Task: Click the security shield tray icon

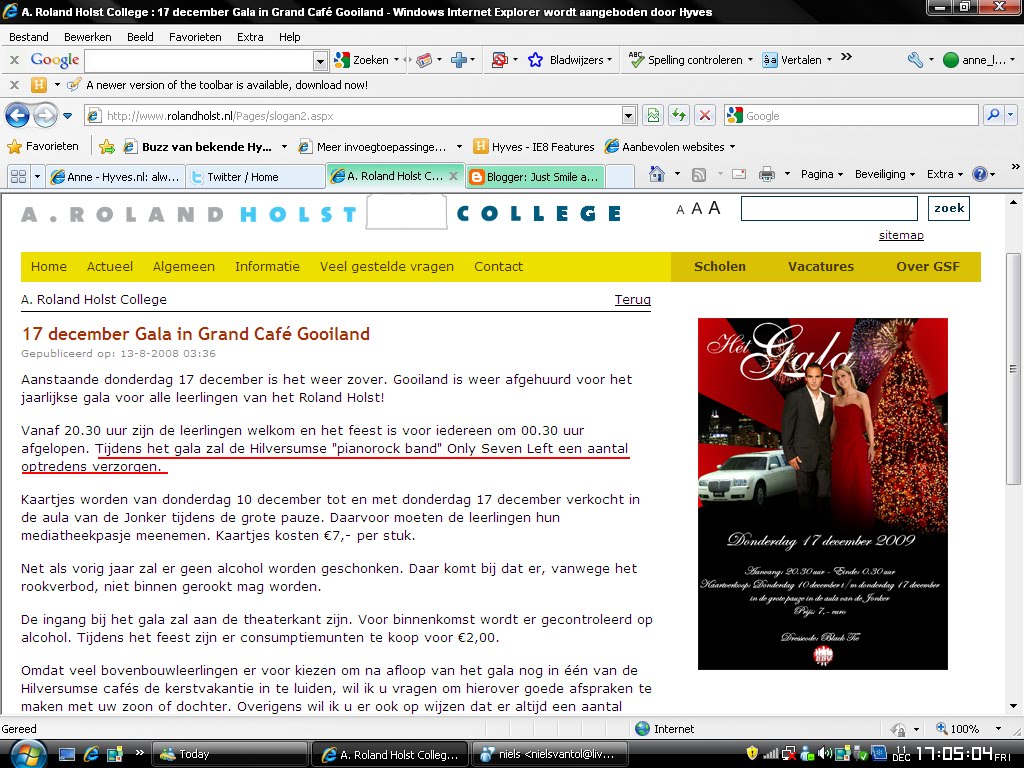Action: pos(752,754)
